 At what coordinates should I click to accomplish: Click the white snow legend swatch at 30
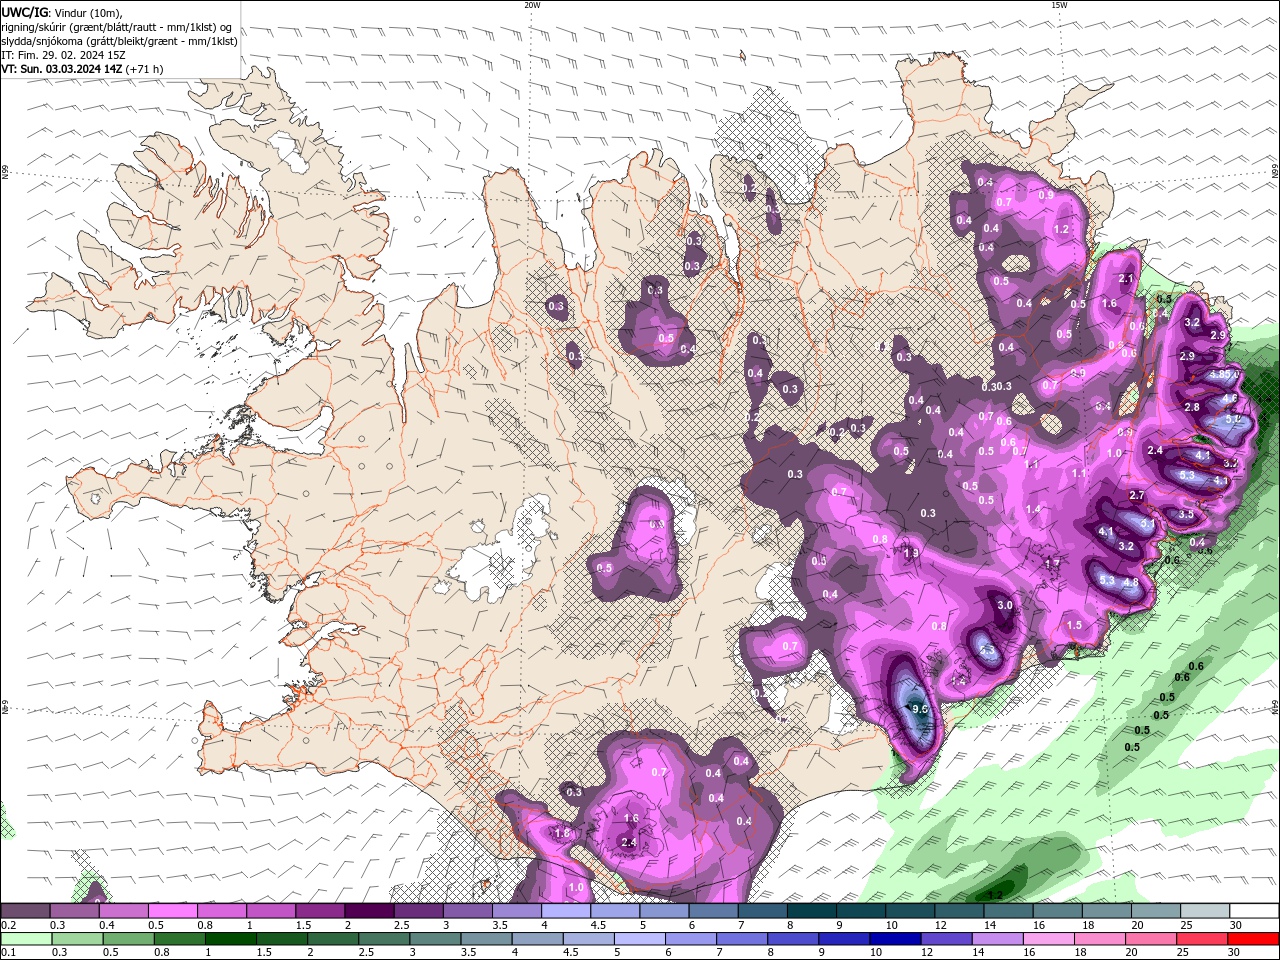pos(1253,911)
